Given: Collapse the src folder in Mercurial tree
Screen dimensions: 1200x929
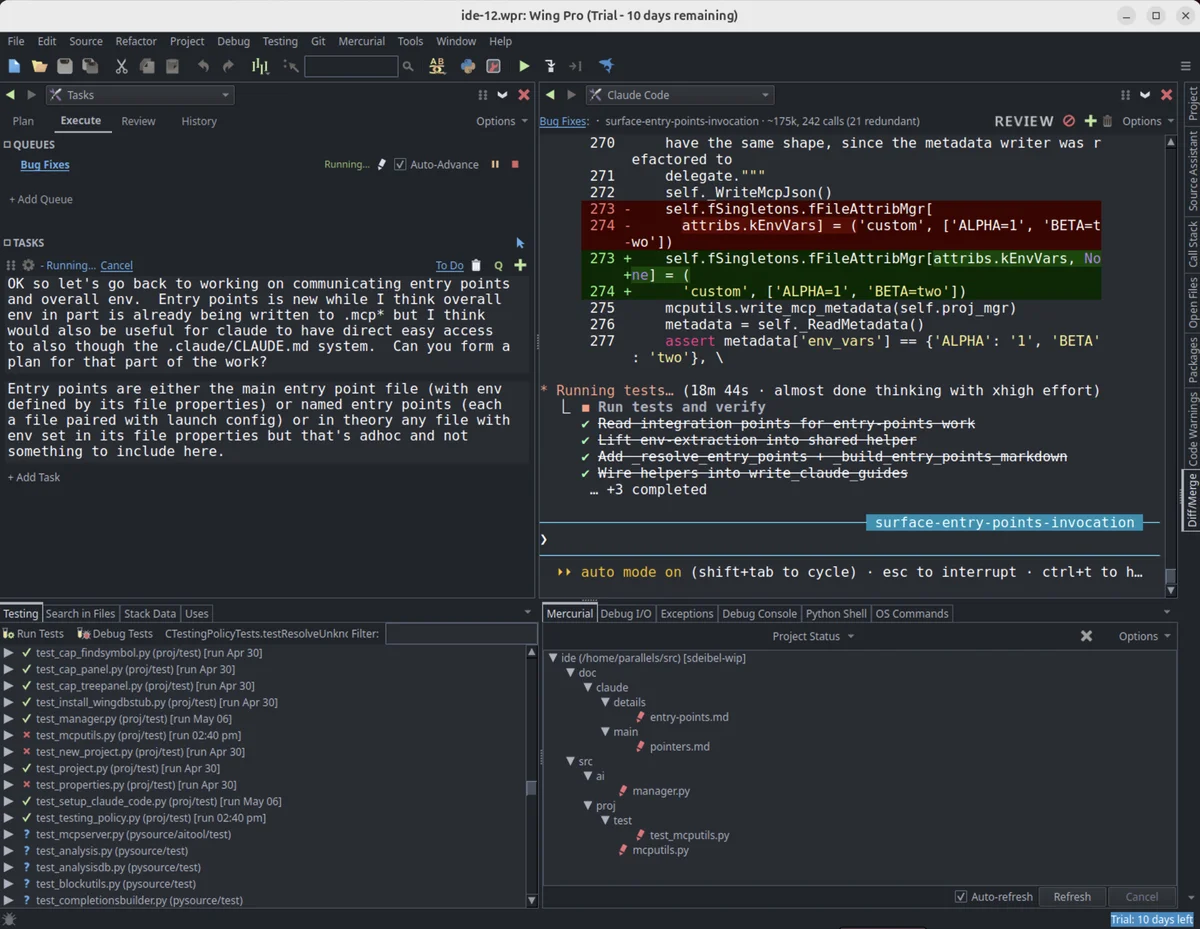Looking at the screenshot, I should coord(570,762).
